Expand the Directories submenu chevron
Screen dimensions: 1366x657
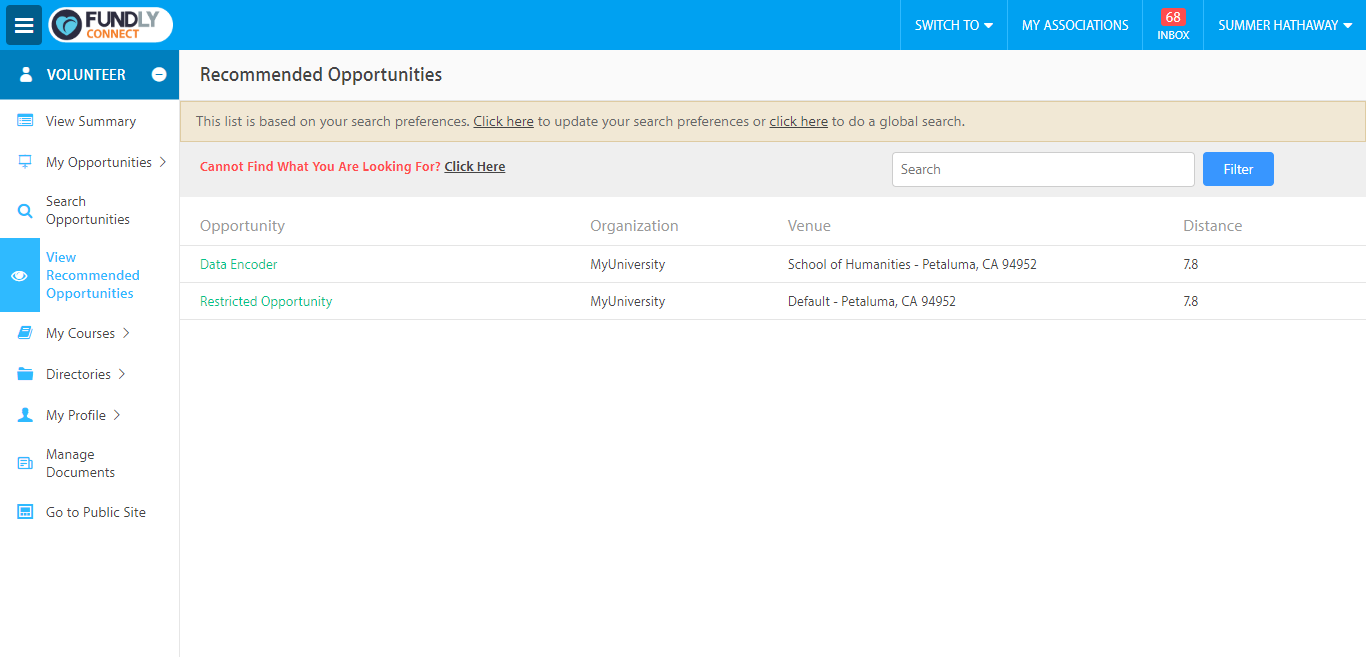point(122,374)
